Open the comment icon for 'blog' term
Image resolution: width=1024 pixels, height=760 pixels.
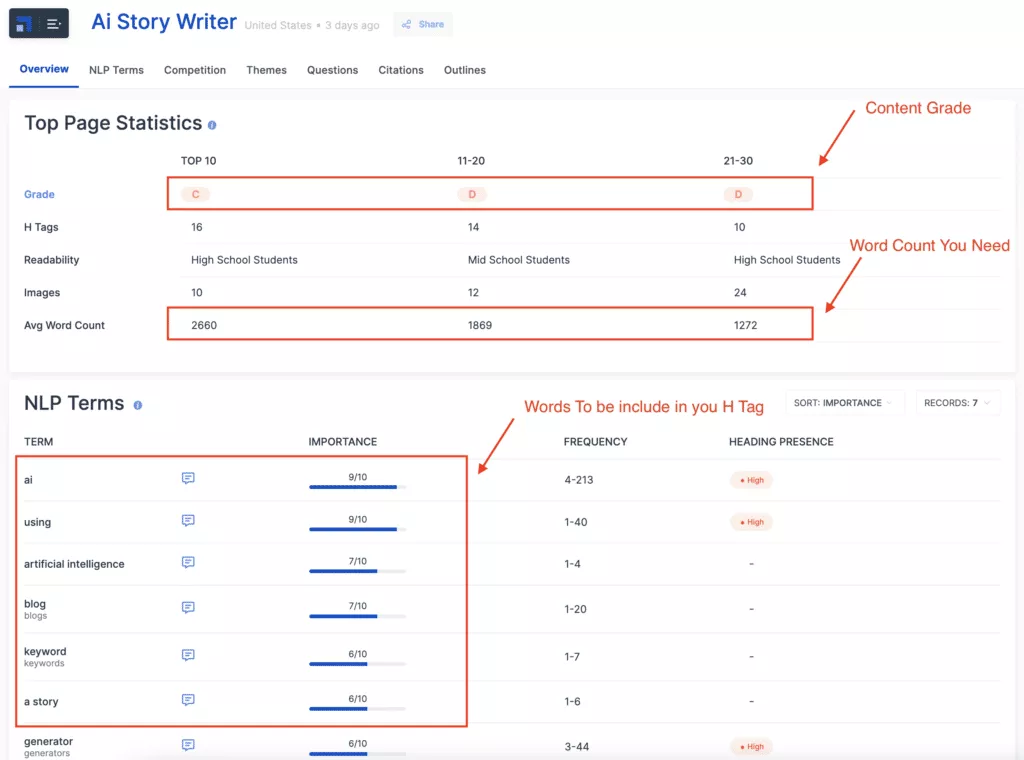pyautogui.click(x=188, y=608)
